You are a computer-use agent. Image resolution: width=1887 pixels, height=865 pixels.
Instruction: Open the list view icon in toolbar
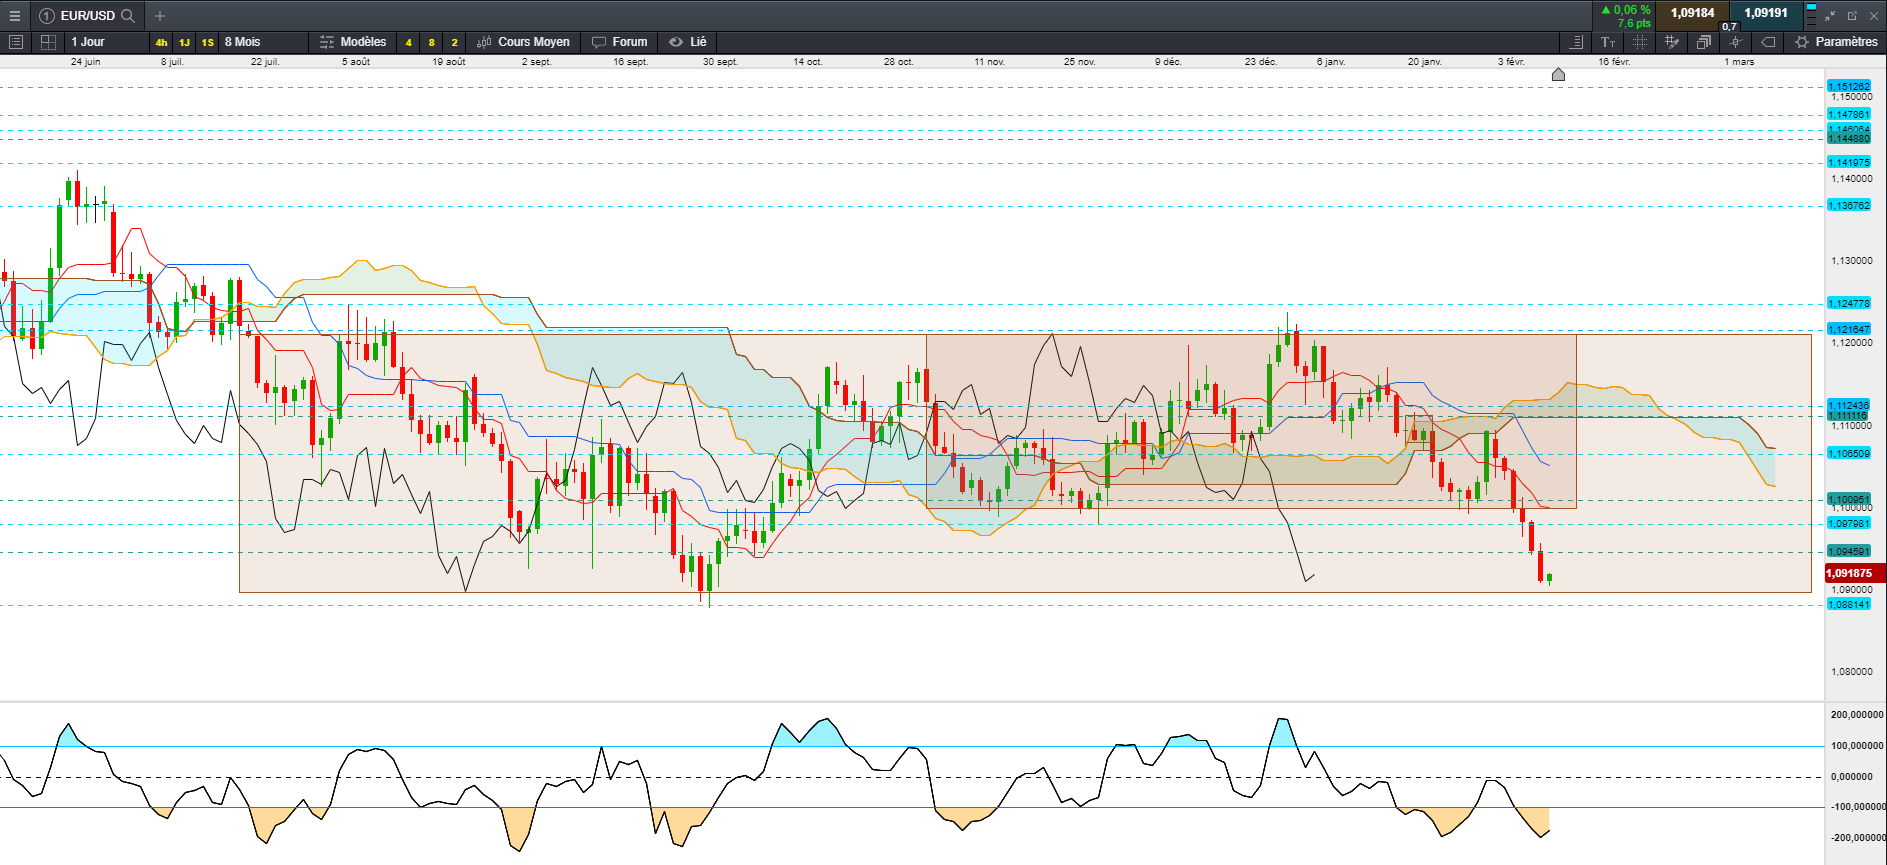(x=15, y=42)
